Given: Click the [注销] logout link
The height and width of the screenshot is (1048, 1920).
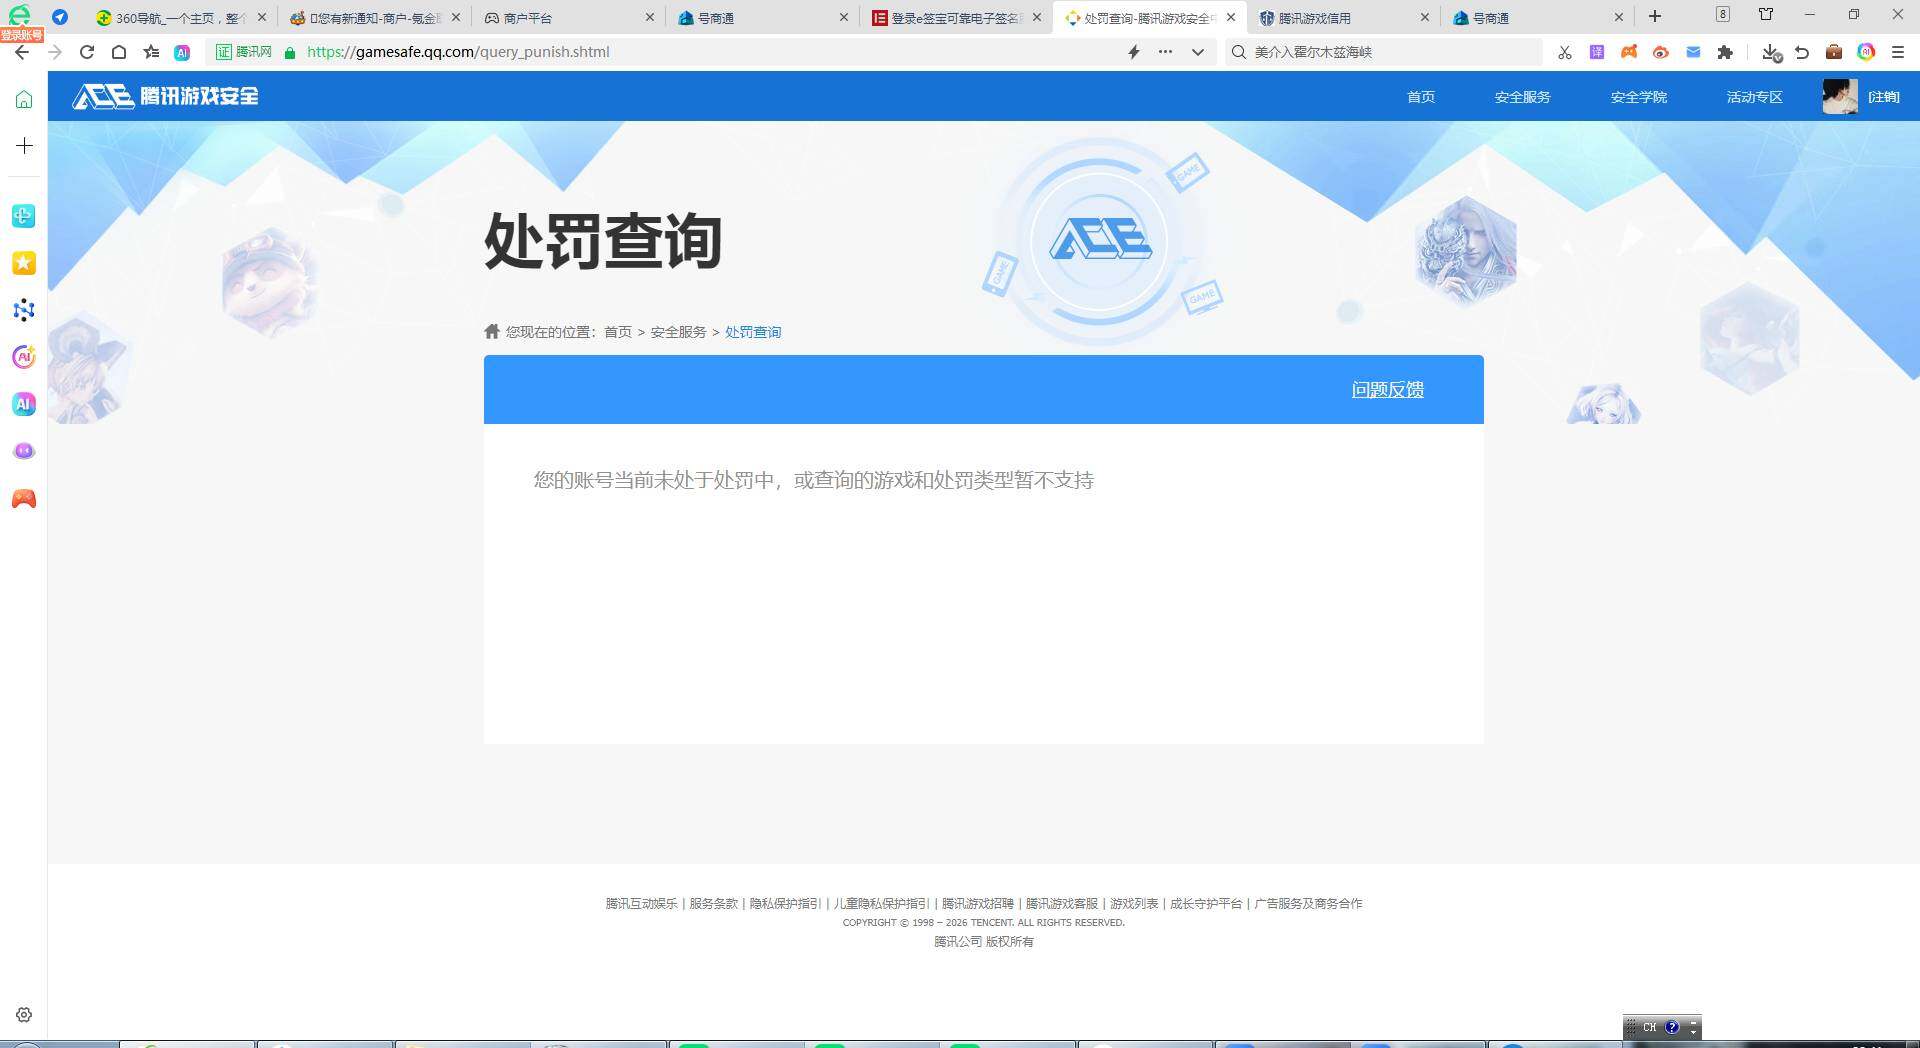Looking at the screenshot, I should 1884,97.
